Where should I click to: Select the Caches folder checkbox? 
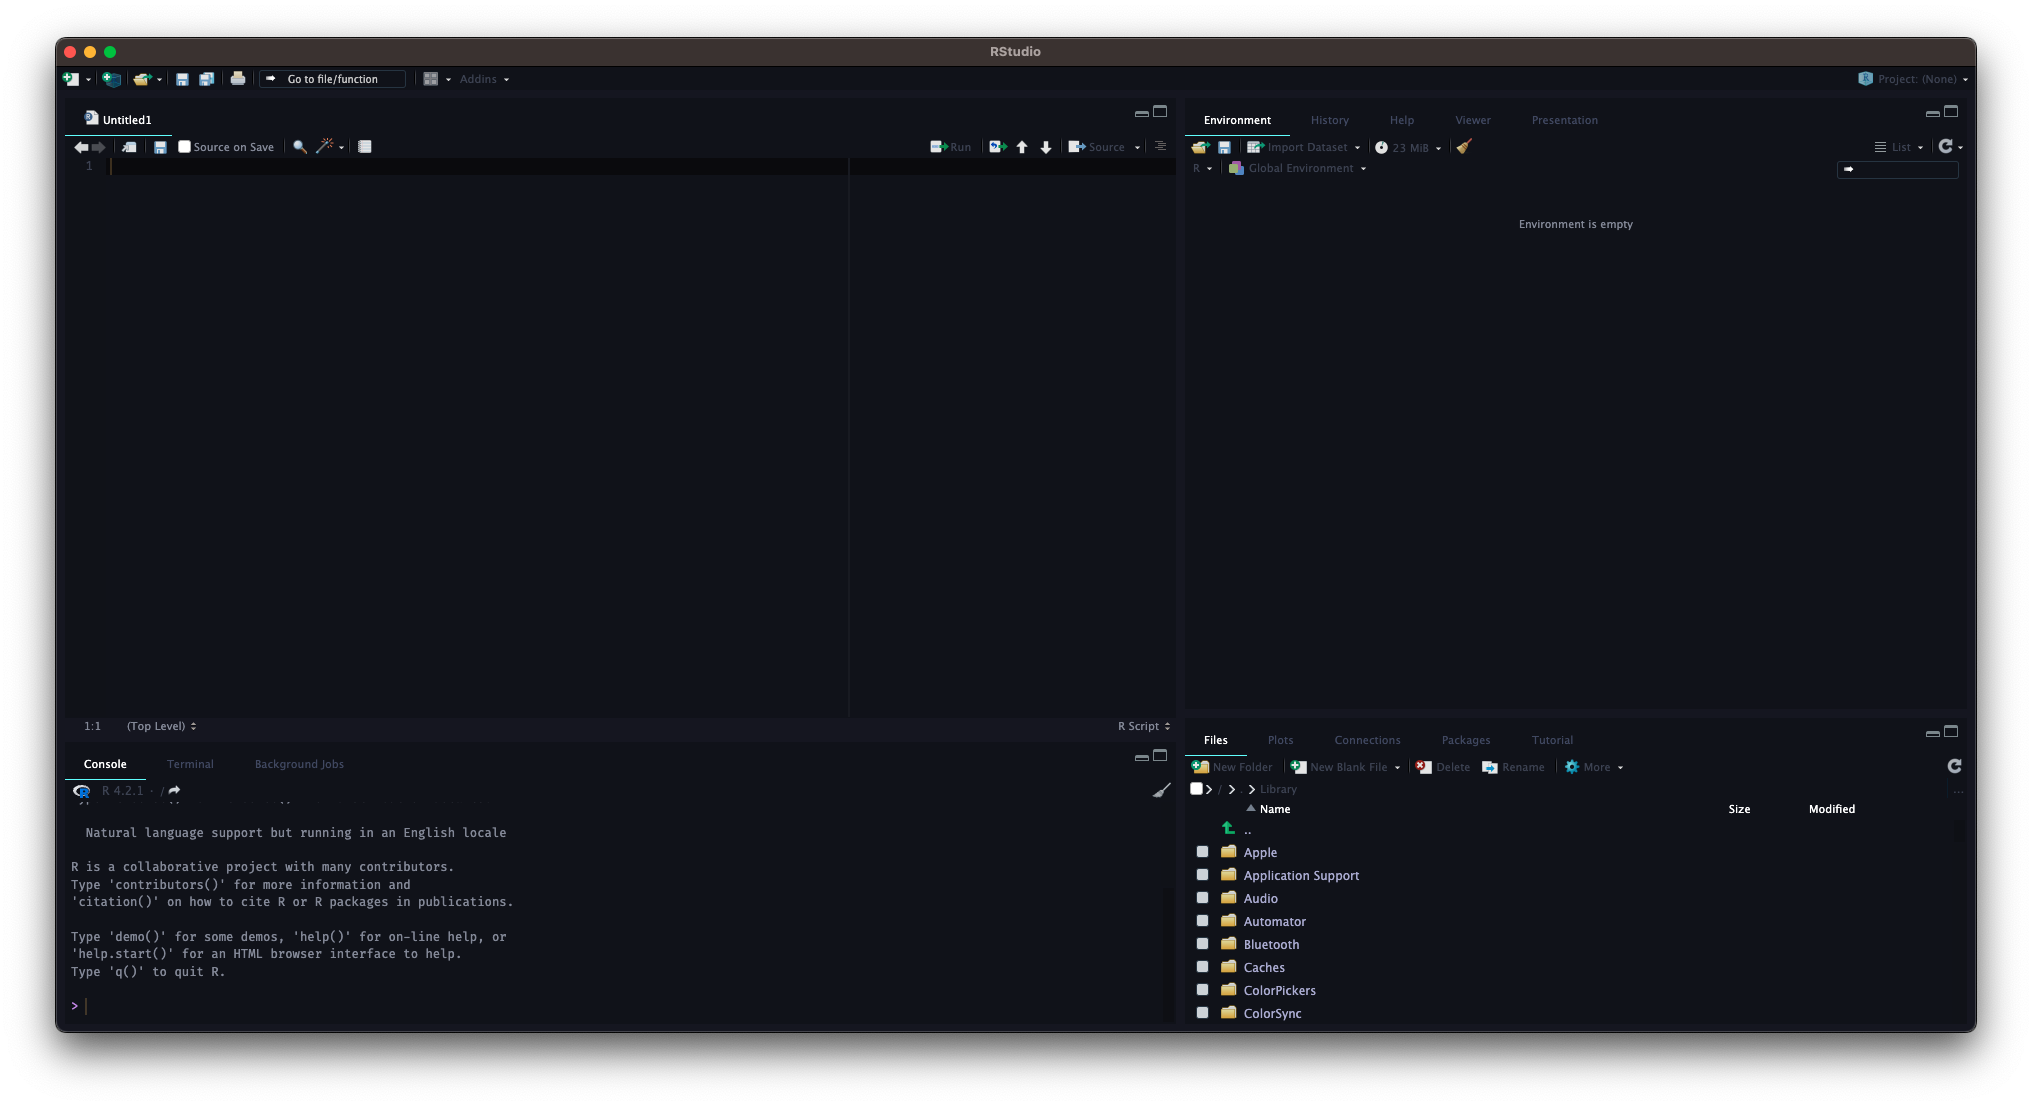(x=1202, y=967)
